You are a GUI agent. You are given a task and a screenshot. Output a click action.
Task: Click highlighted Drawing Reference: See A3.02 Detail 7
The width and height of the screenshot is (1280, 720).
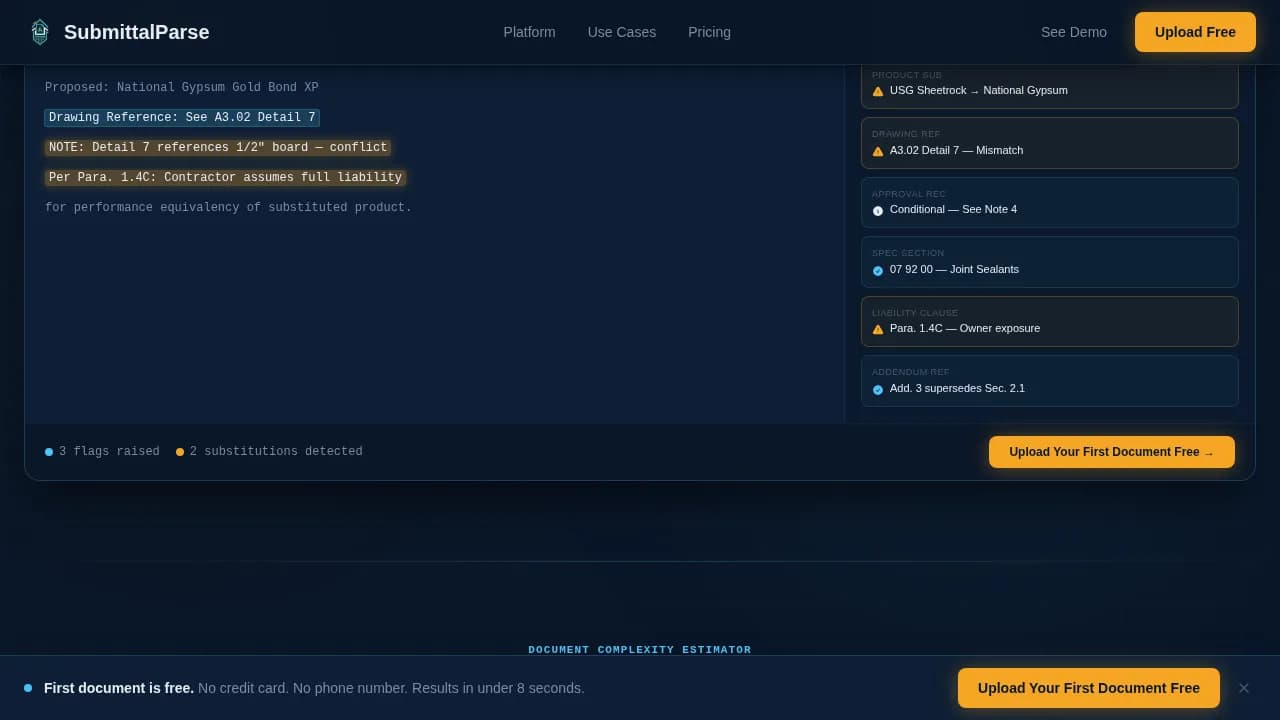point(182,118)
